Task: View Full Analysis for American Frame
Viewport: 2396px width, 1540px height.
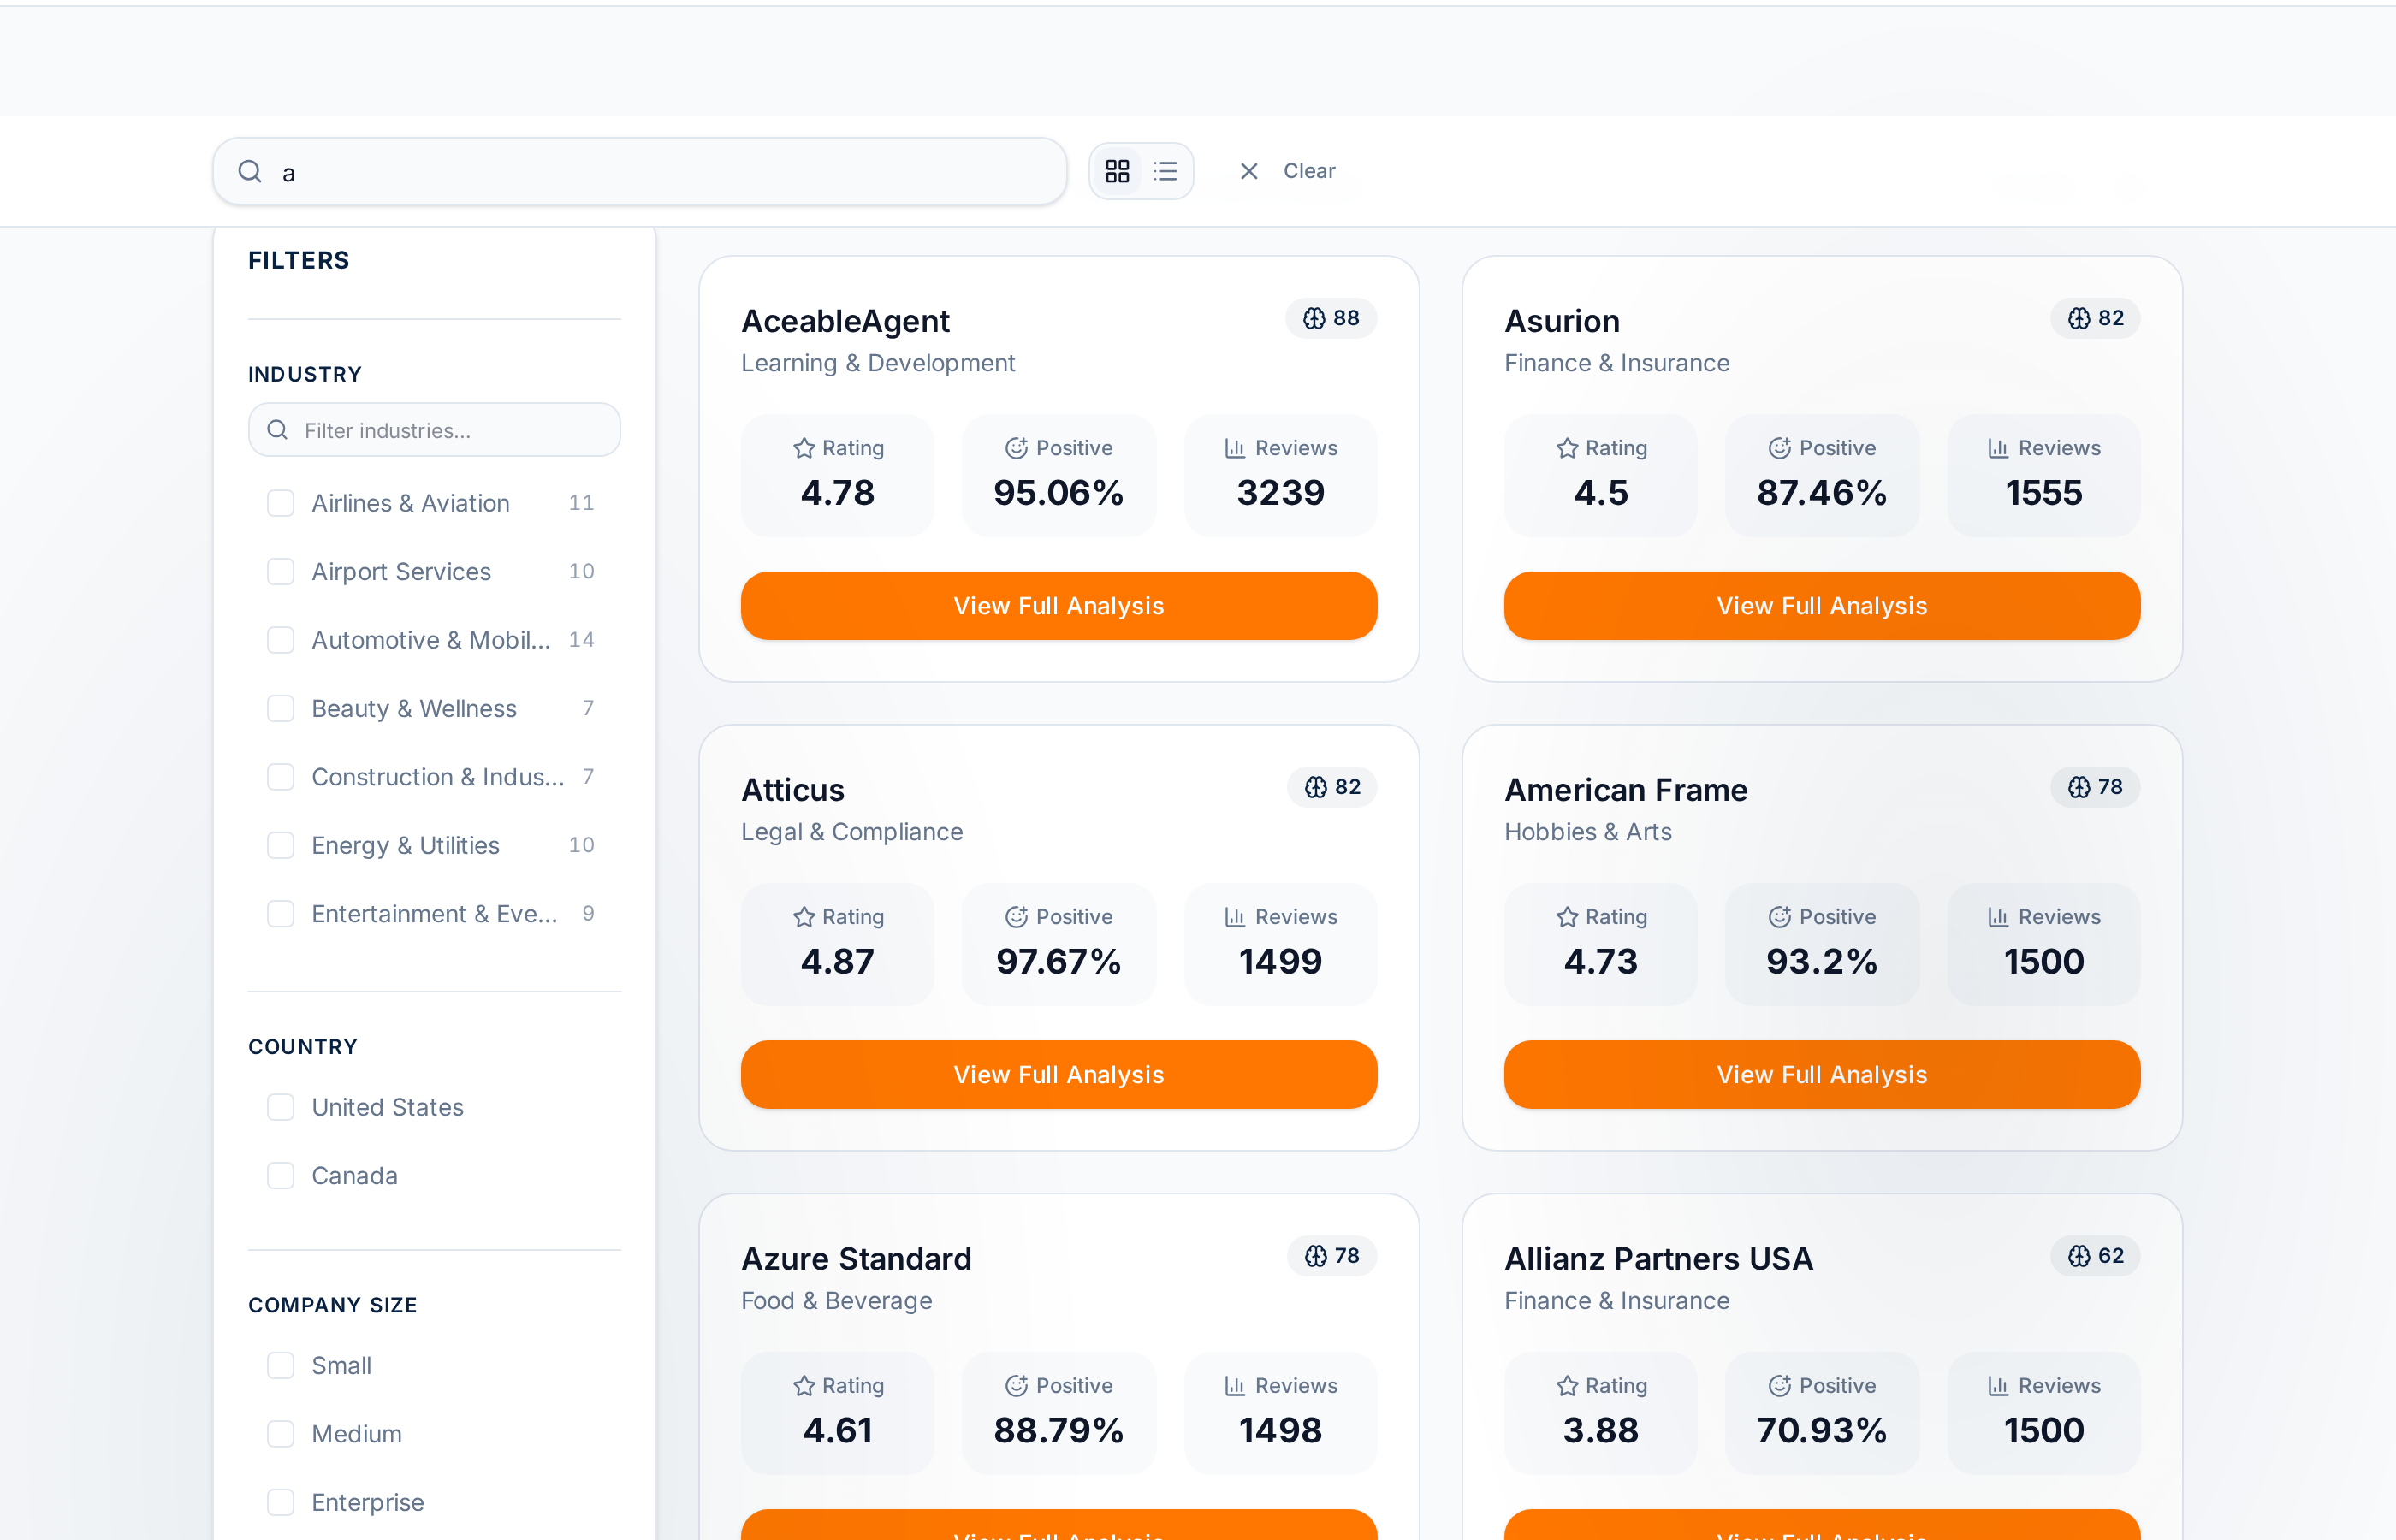Action: point(1822,1075)
